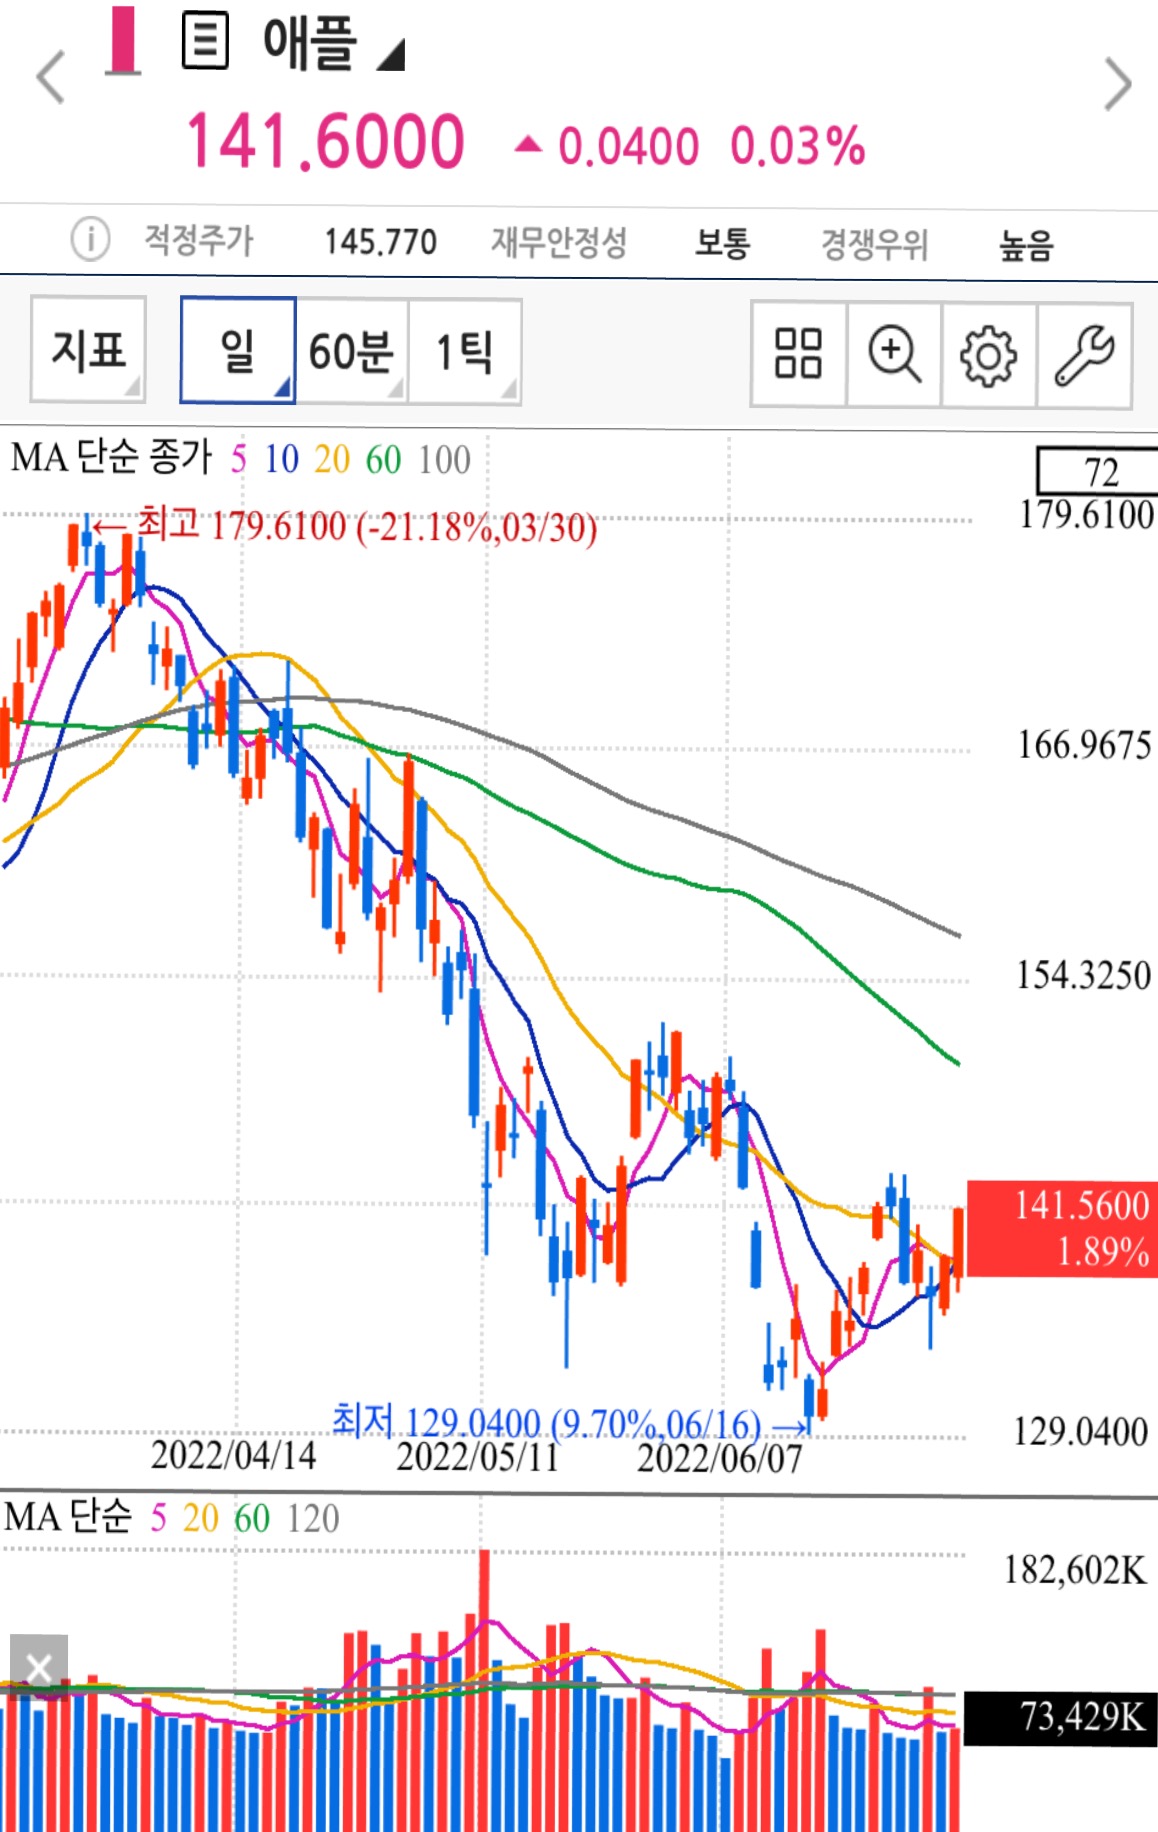Go to next stock with right arrow
The height and width of the screenshot is (1832, 1158).
click(1117, 84)
